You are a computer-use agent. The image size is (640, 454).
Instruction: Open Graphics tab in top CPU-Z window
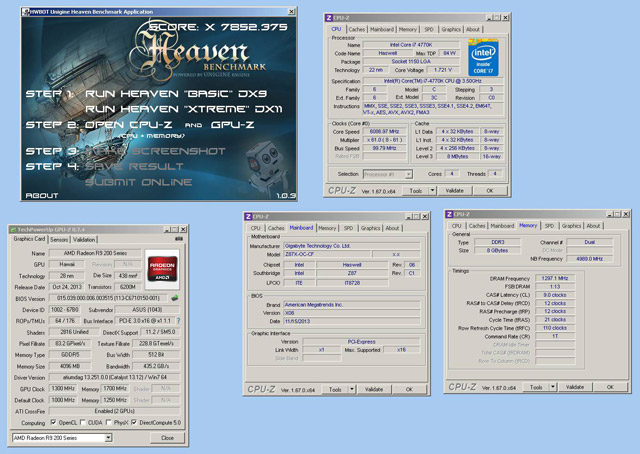pyautogui.click(x=451, y=29)
